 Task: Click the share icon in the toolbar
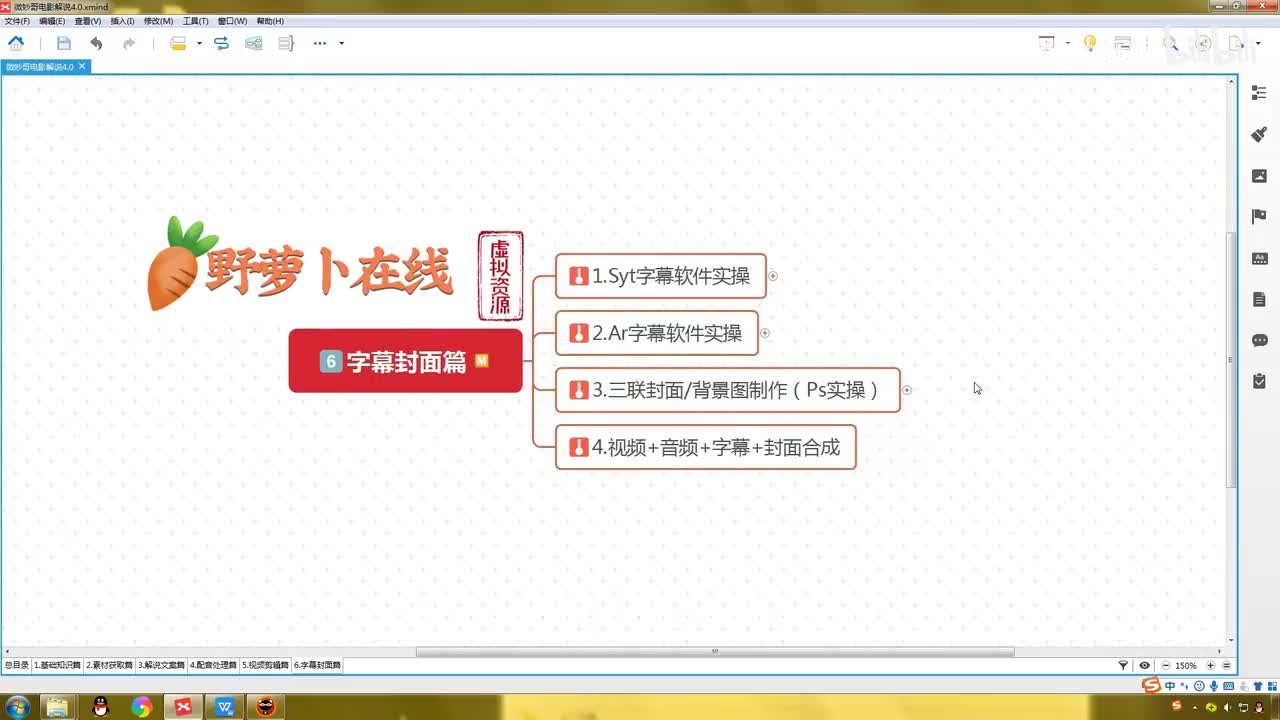(1204, 43)
